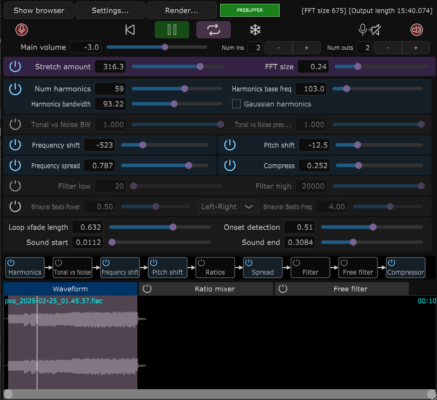Select Spread module in the chain
Viewport: 437px width, 400px height.
click(x=263, y=268)
